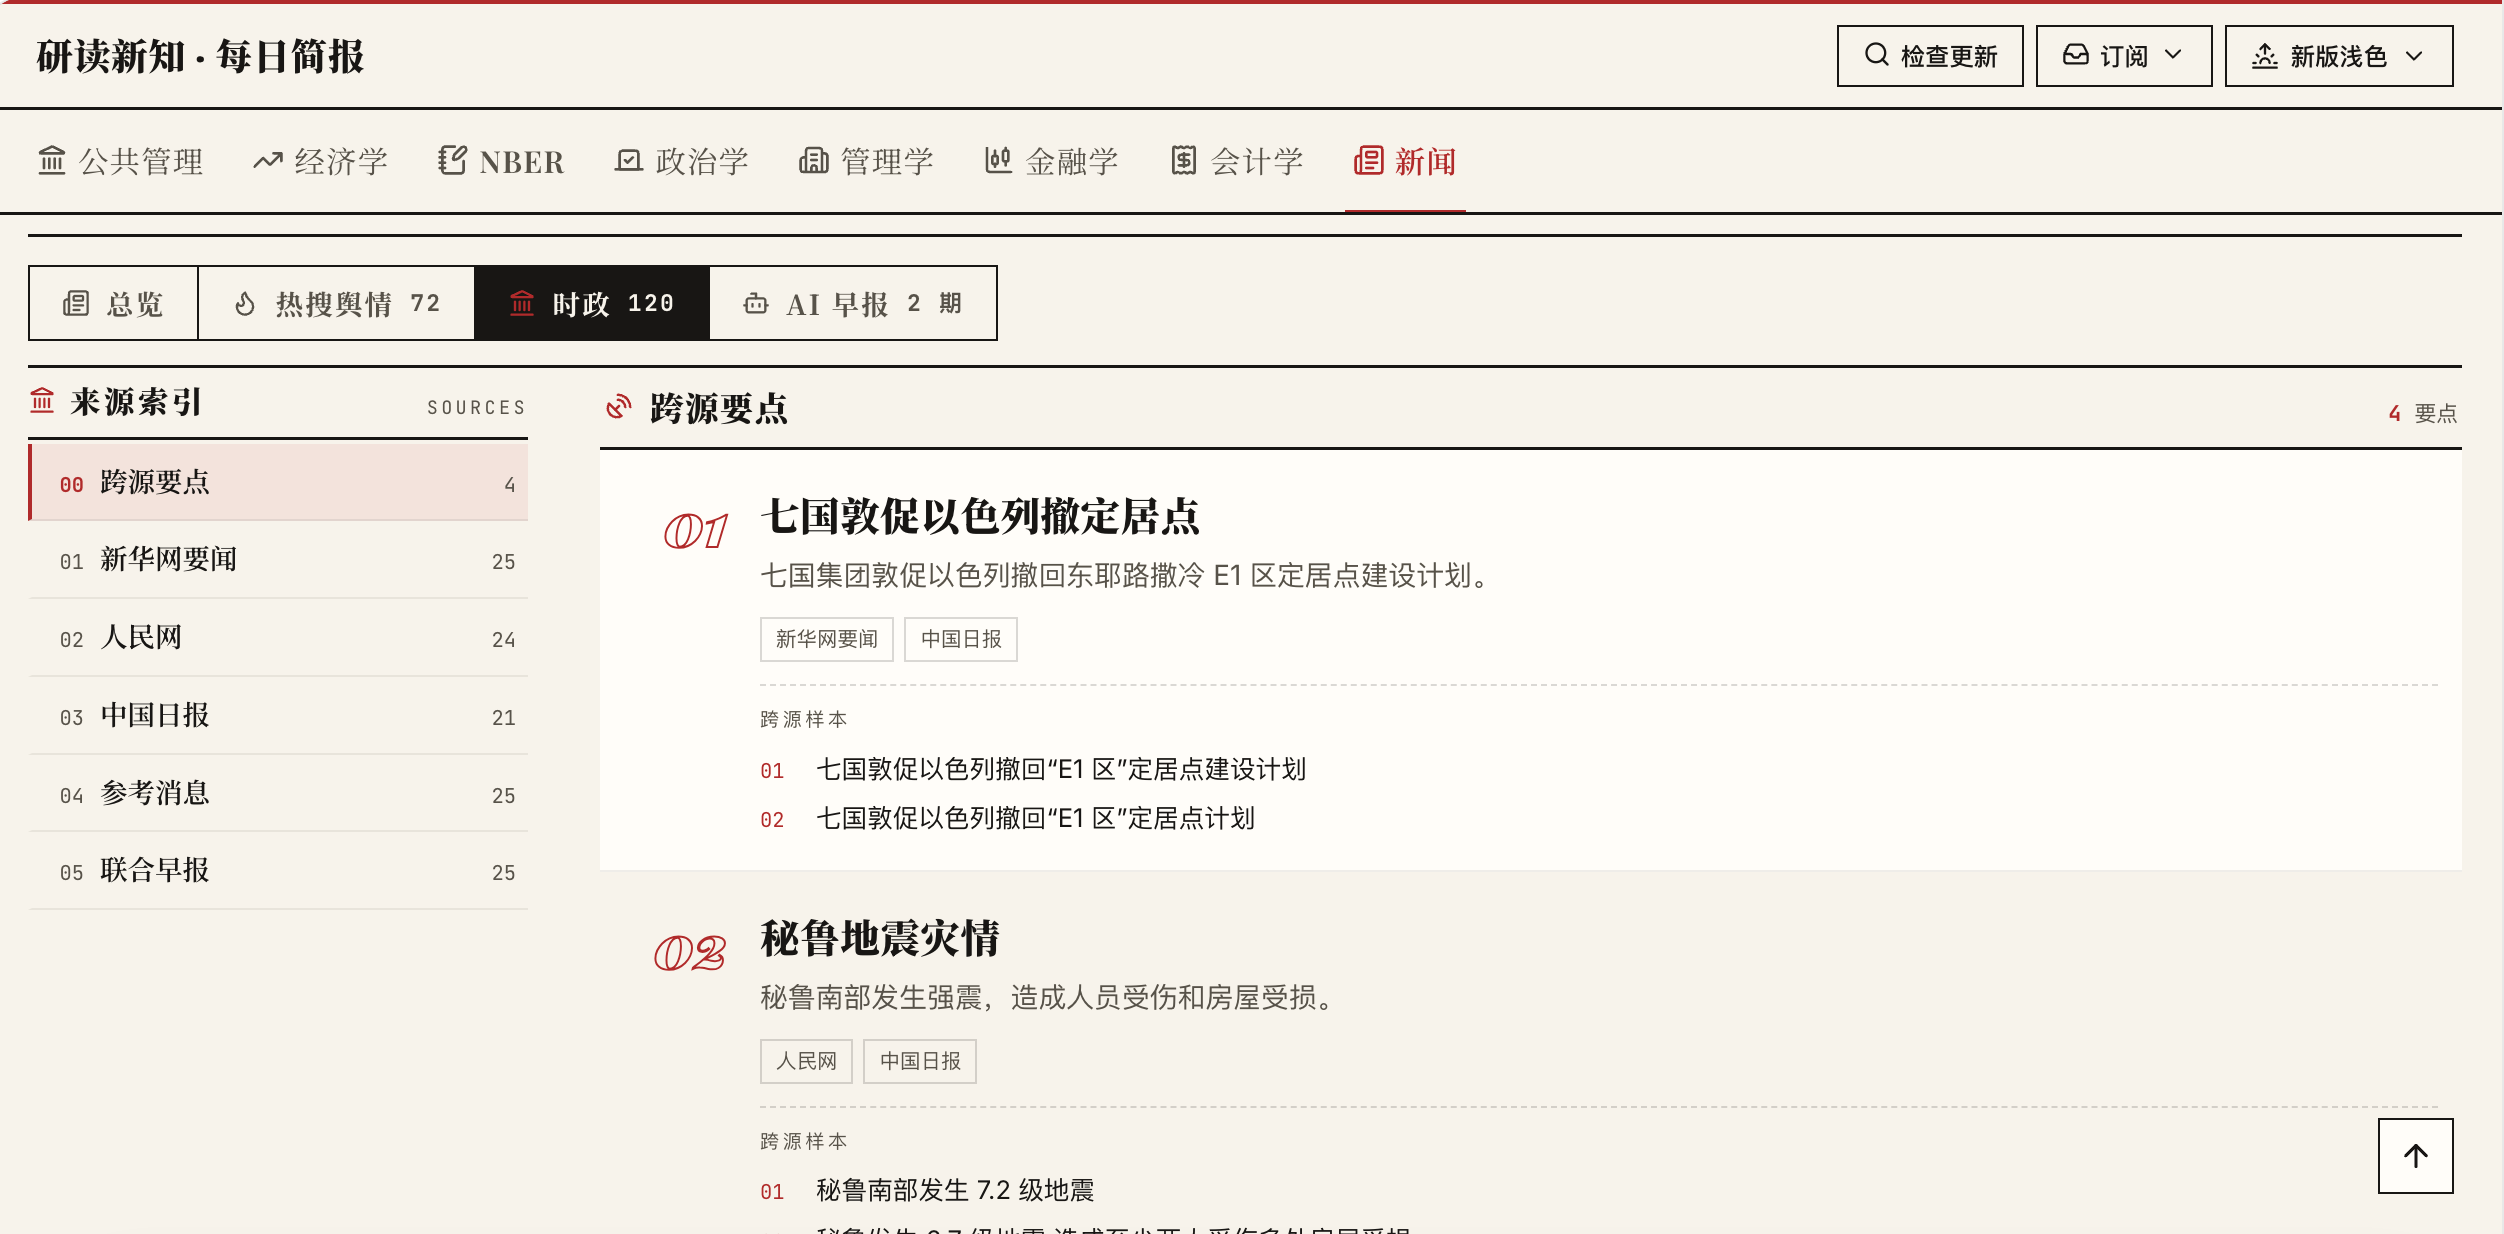Viewport: 2504px width, 1234px height.
Task: Show the 总览 sub-tab
Action: [x=113, y=303]
